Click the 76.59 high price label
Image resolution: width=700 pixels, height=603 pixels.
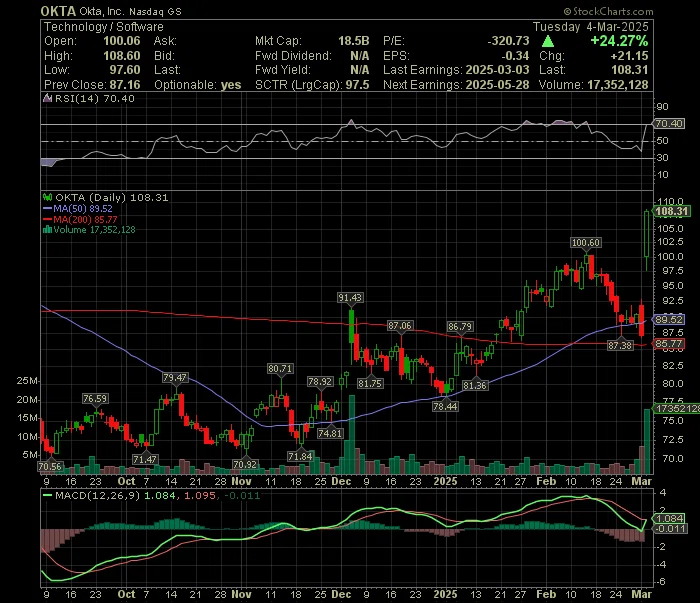pyautogui.click(x=95, y=399)
